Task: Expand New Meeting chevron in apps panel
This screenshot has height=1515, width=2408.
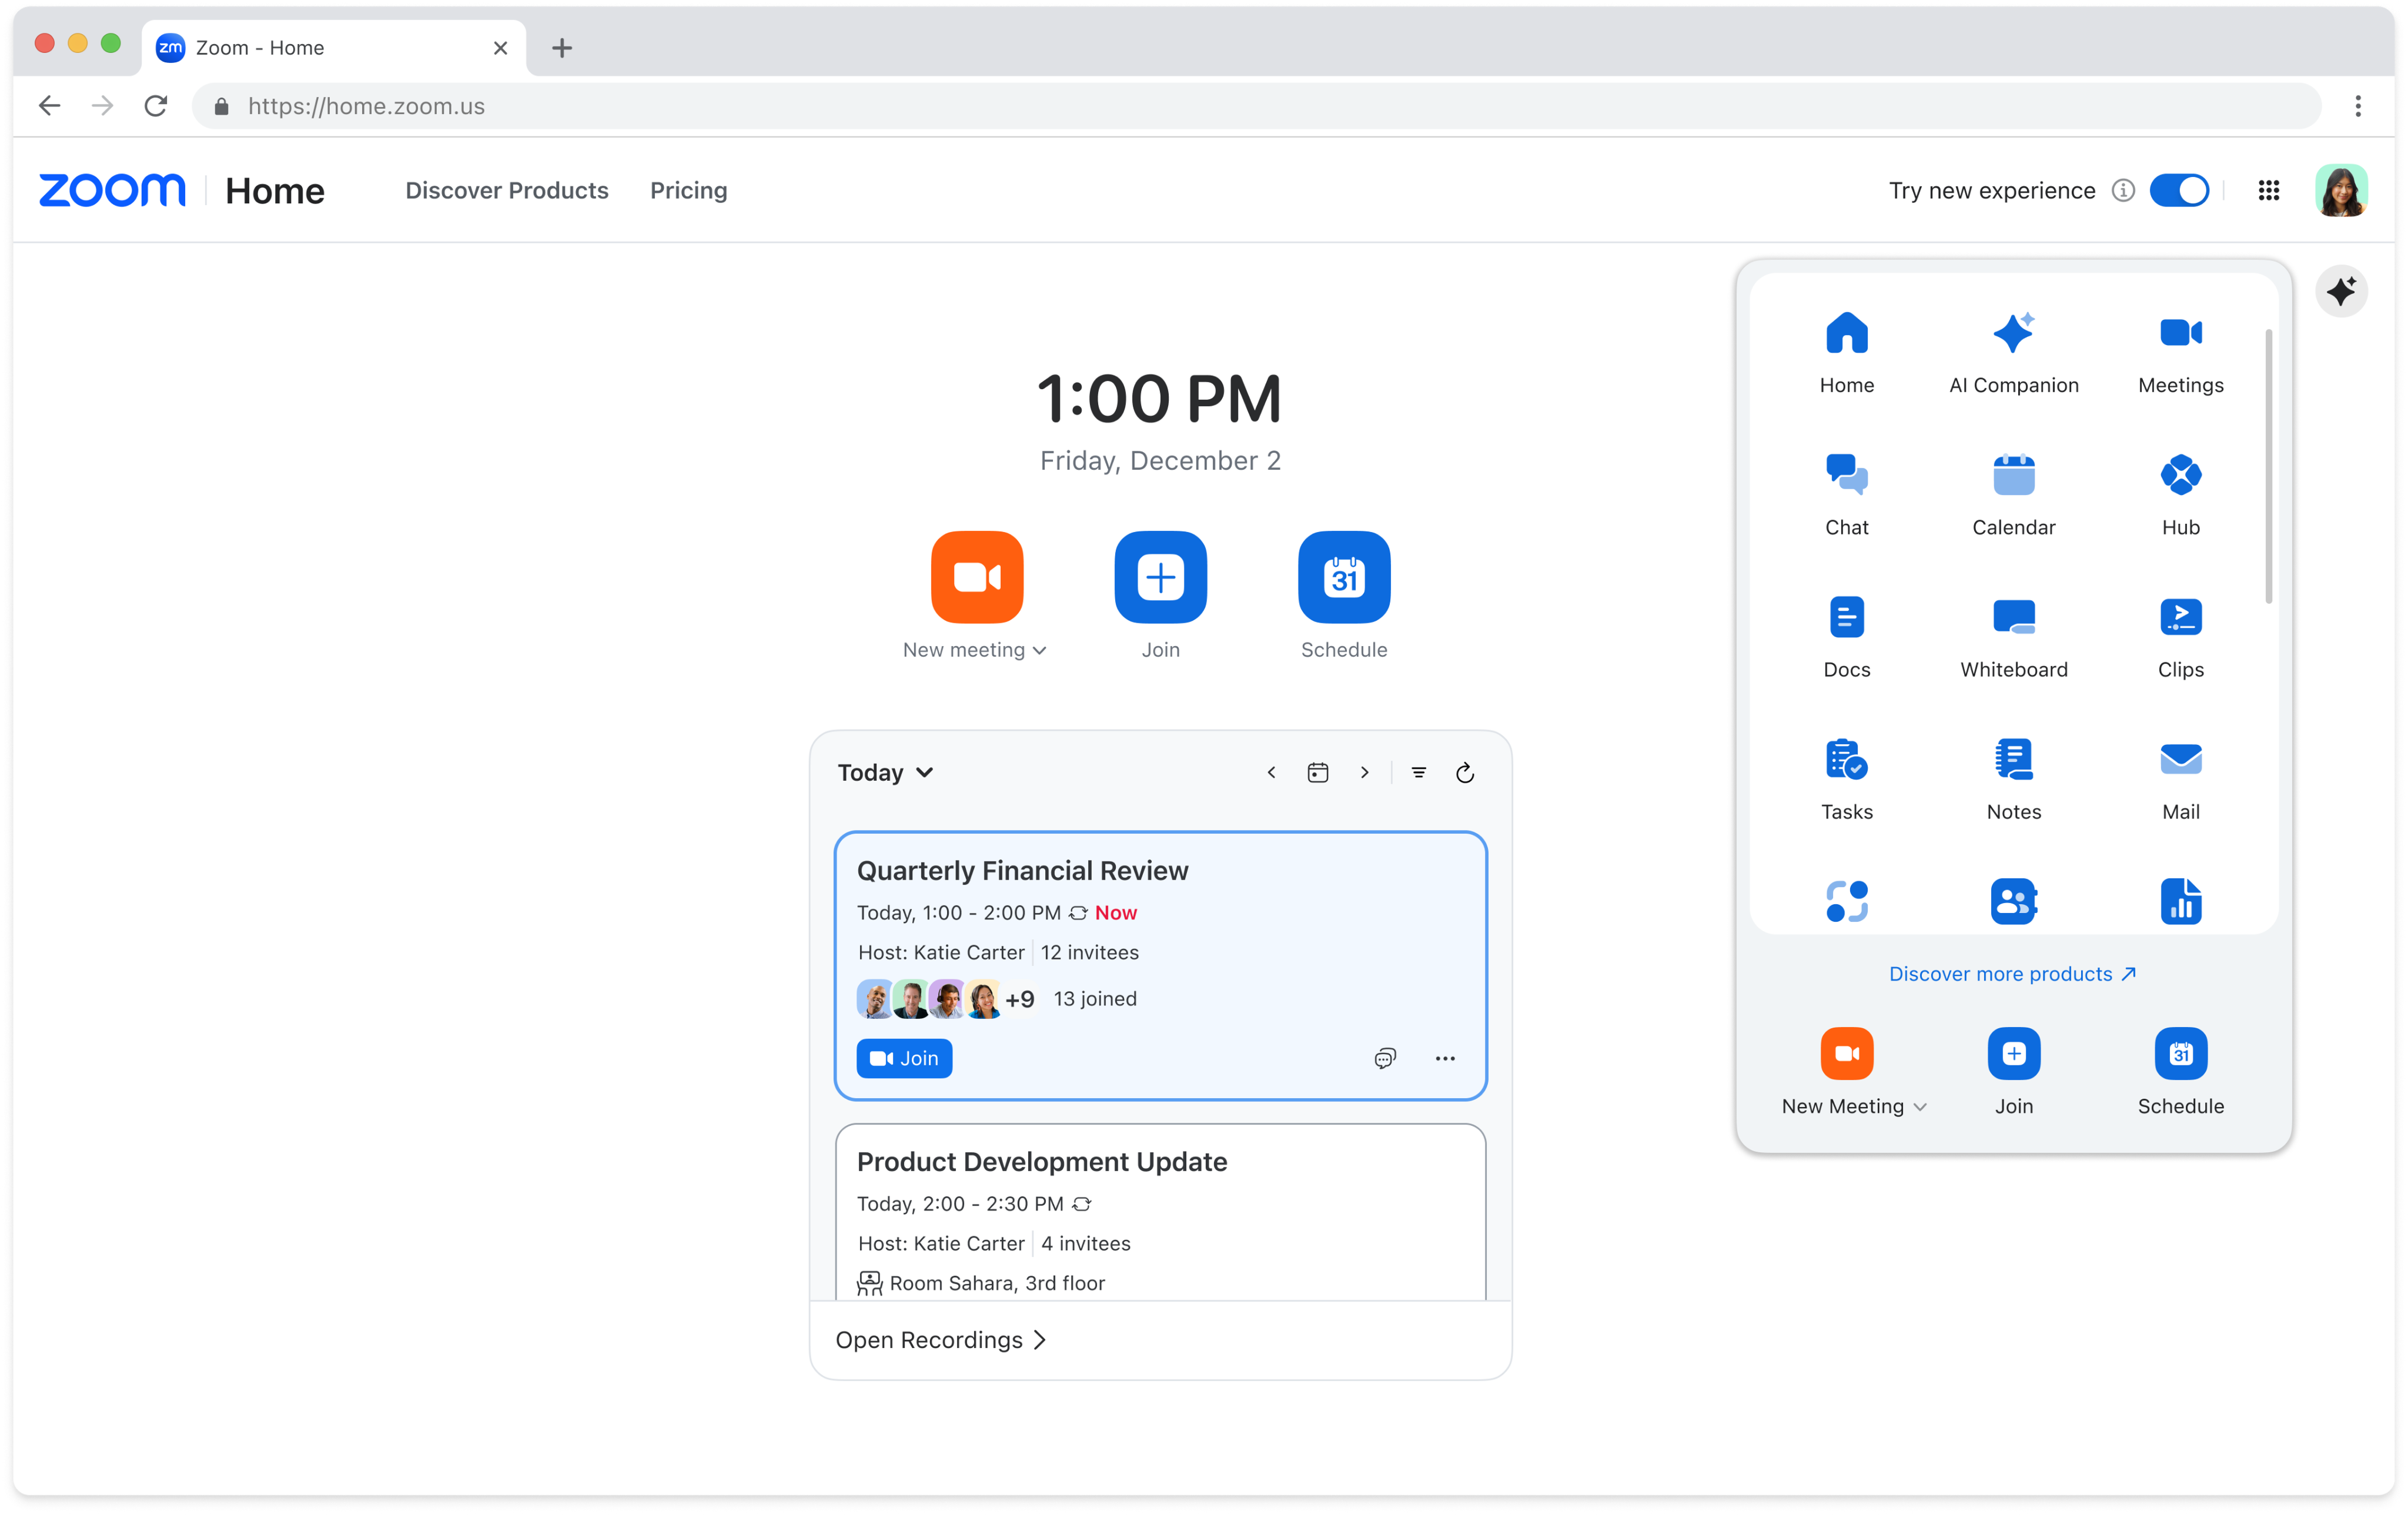Action: [x=1920, y=1107]
